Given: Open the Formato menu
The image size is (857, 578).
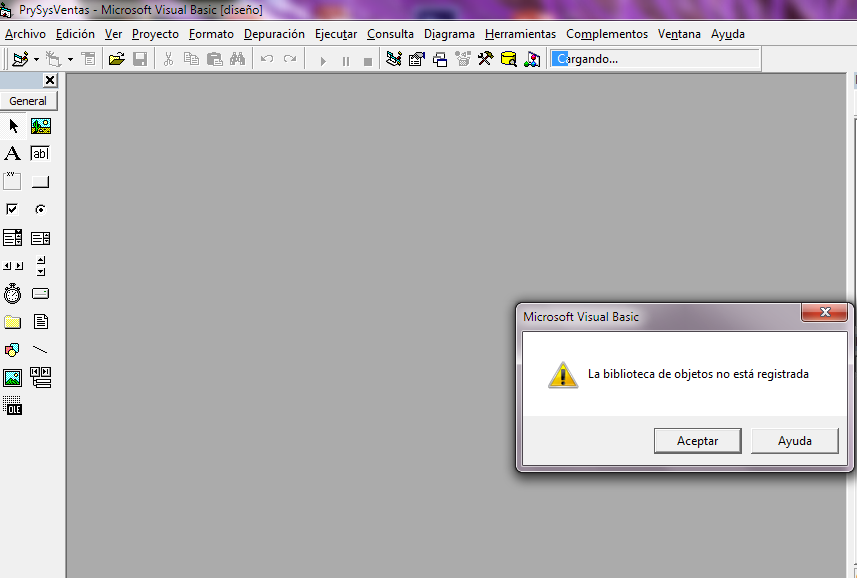Looking at the screenshot, I should pyautogui.click(x=211, y=34).
